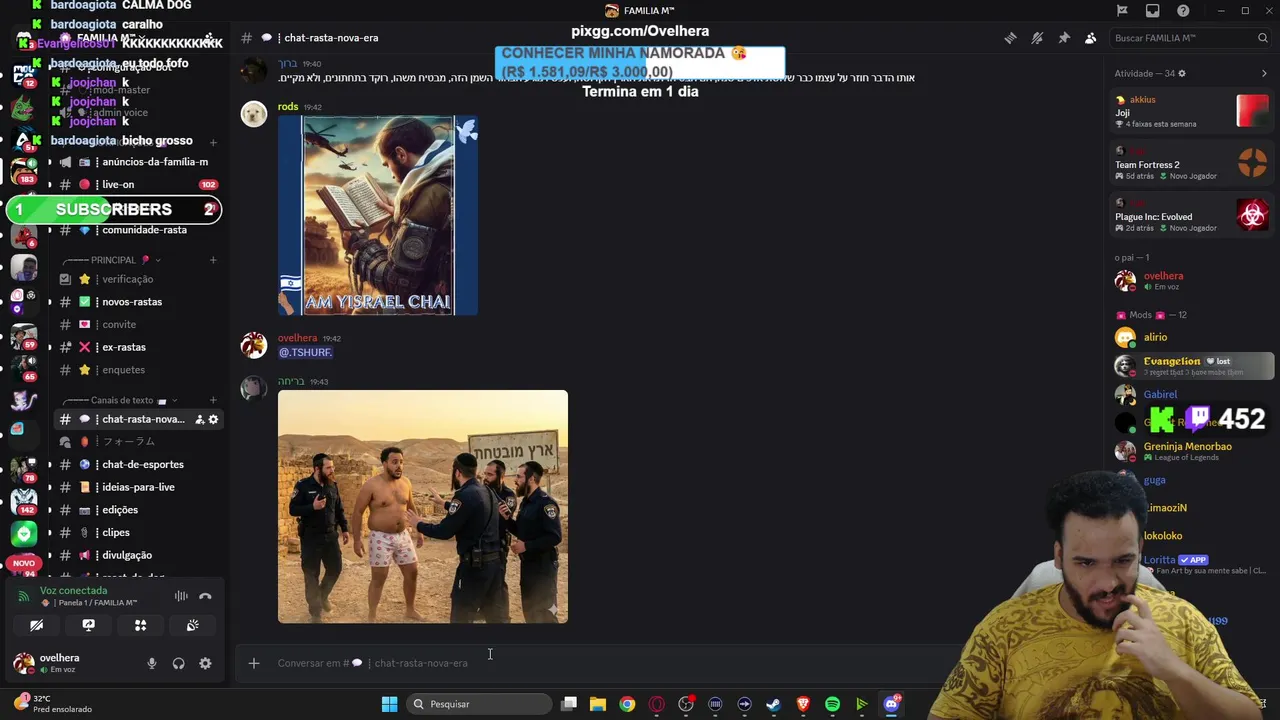
Task: Edit chat-rasta-nova-era channel settings gear
Action: pos(213,420)
